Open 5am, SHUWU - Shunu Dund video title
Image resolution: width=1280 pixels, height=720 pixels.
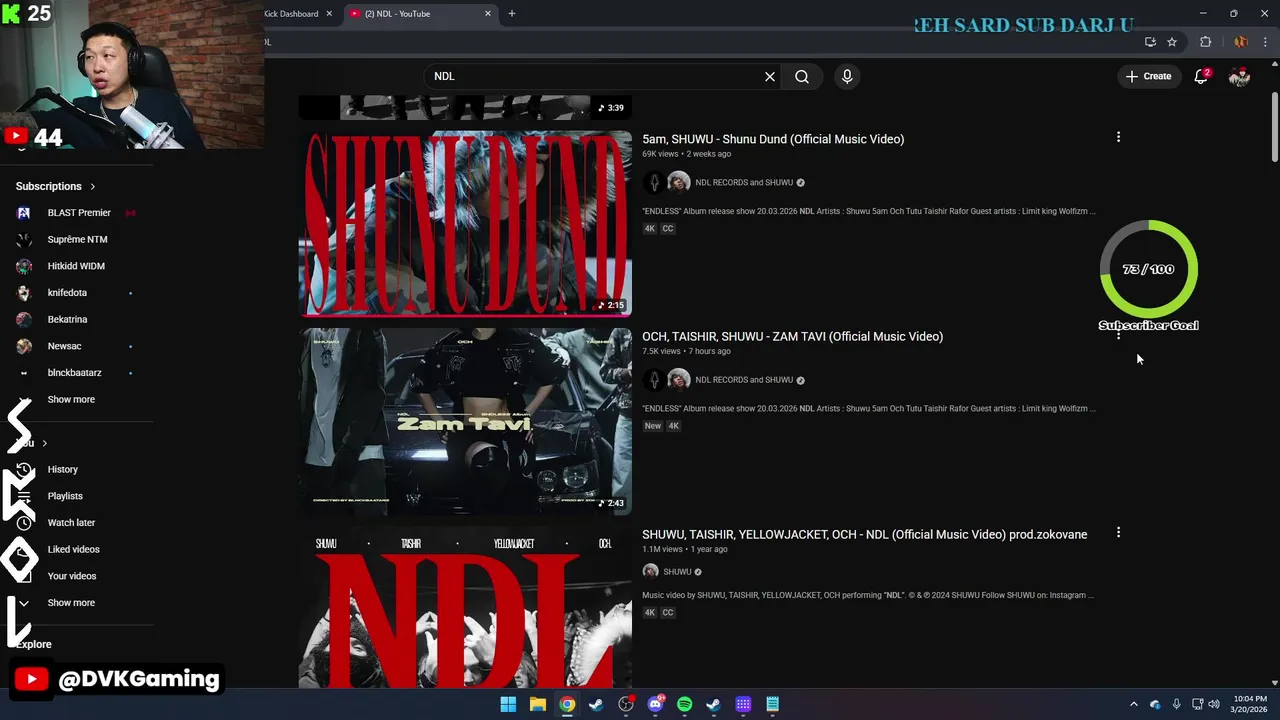coord(773,139)
